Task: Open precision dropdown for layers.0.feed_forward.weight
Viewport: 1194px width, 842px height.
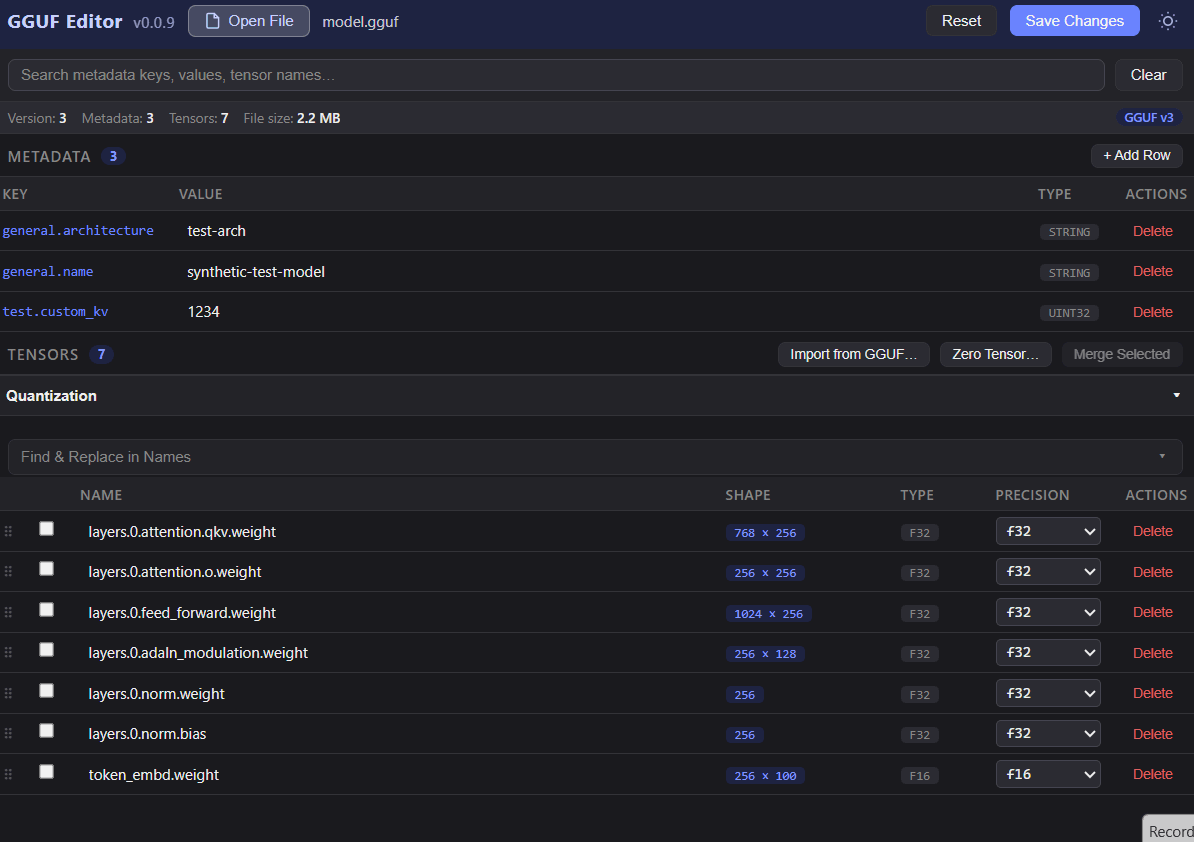Action: tap(1048, 612)
